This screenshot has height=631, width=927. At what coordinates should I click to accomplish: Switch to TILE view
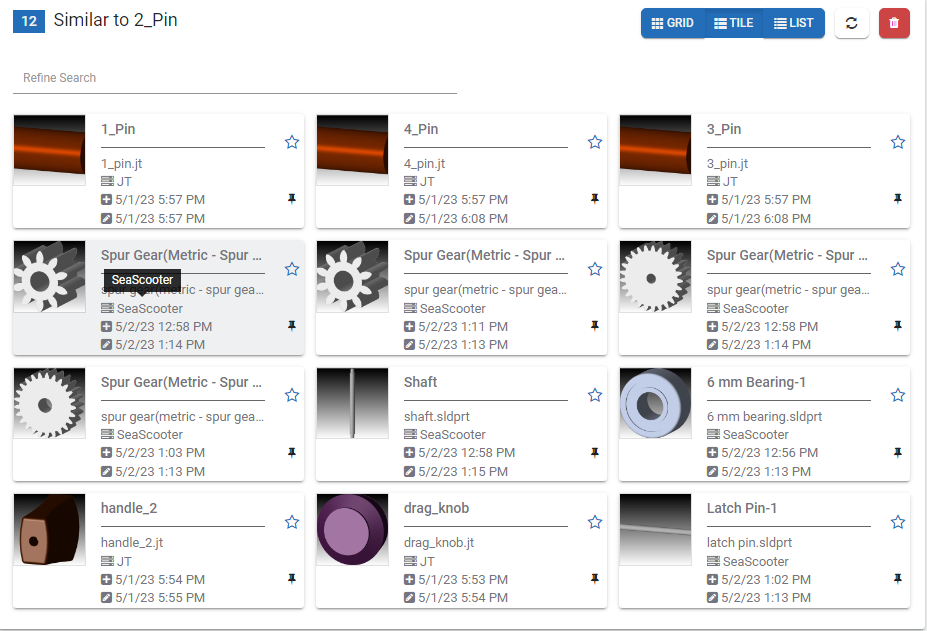[733, 23]
